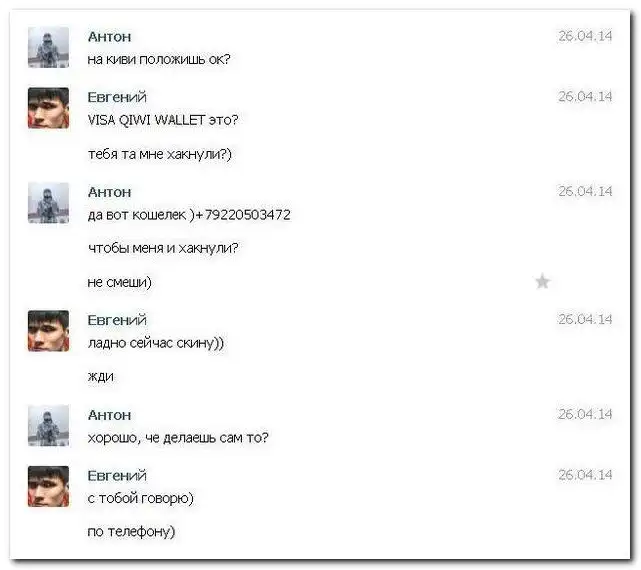Viewport: 641px width, 570px height.
Task: Open the Антон name link above 'да вот кошелек'
Action: tap(110, 192)
